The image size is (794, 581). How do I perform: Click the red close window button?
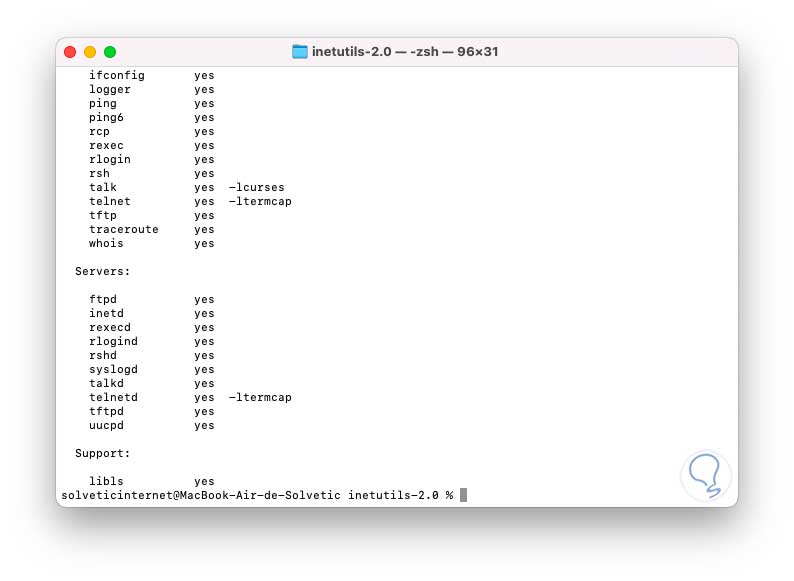tap(70, 52)
